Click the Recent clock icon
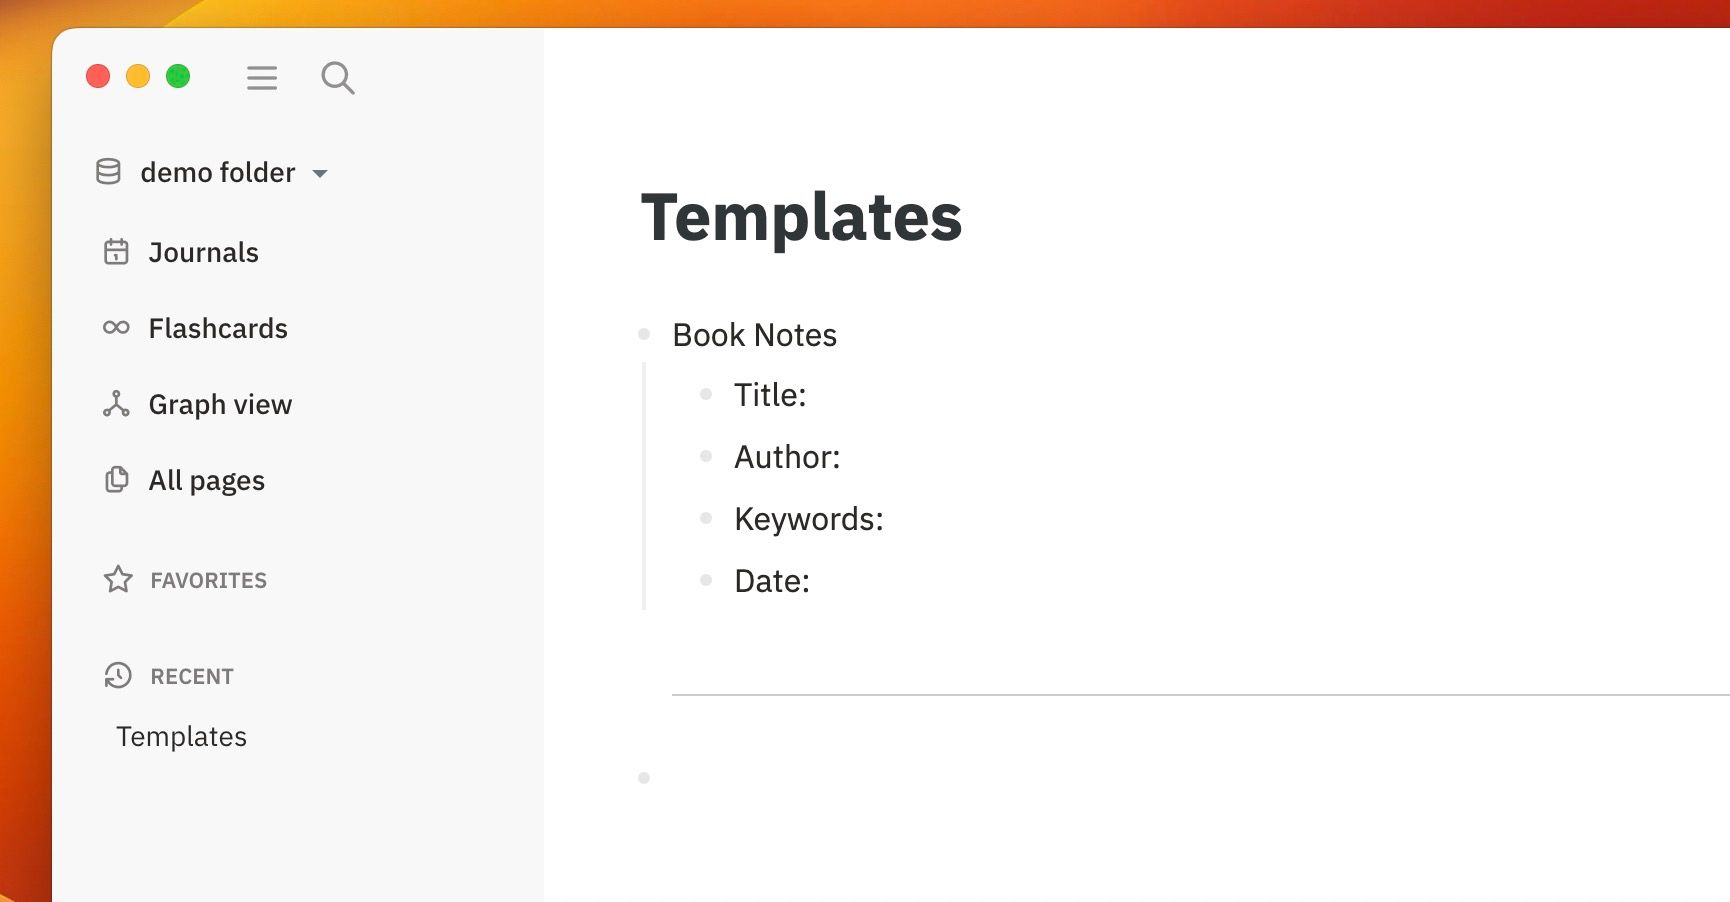 (117, 676)
